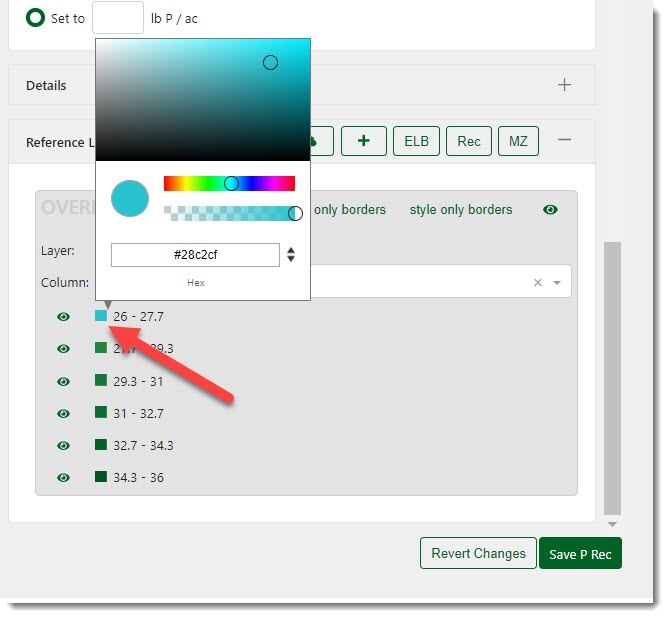Screen dimensions: 668x618
Task: Toggle eye icon for 29.3 - 31 range
Action: pos(63,381)
